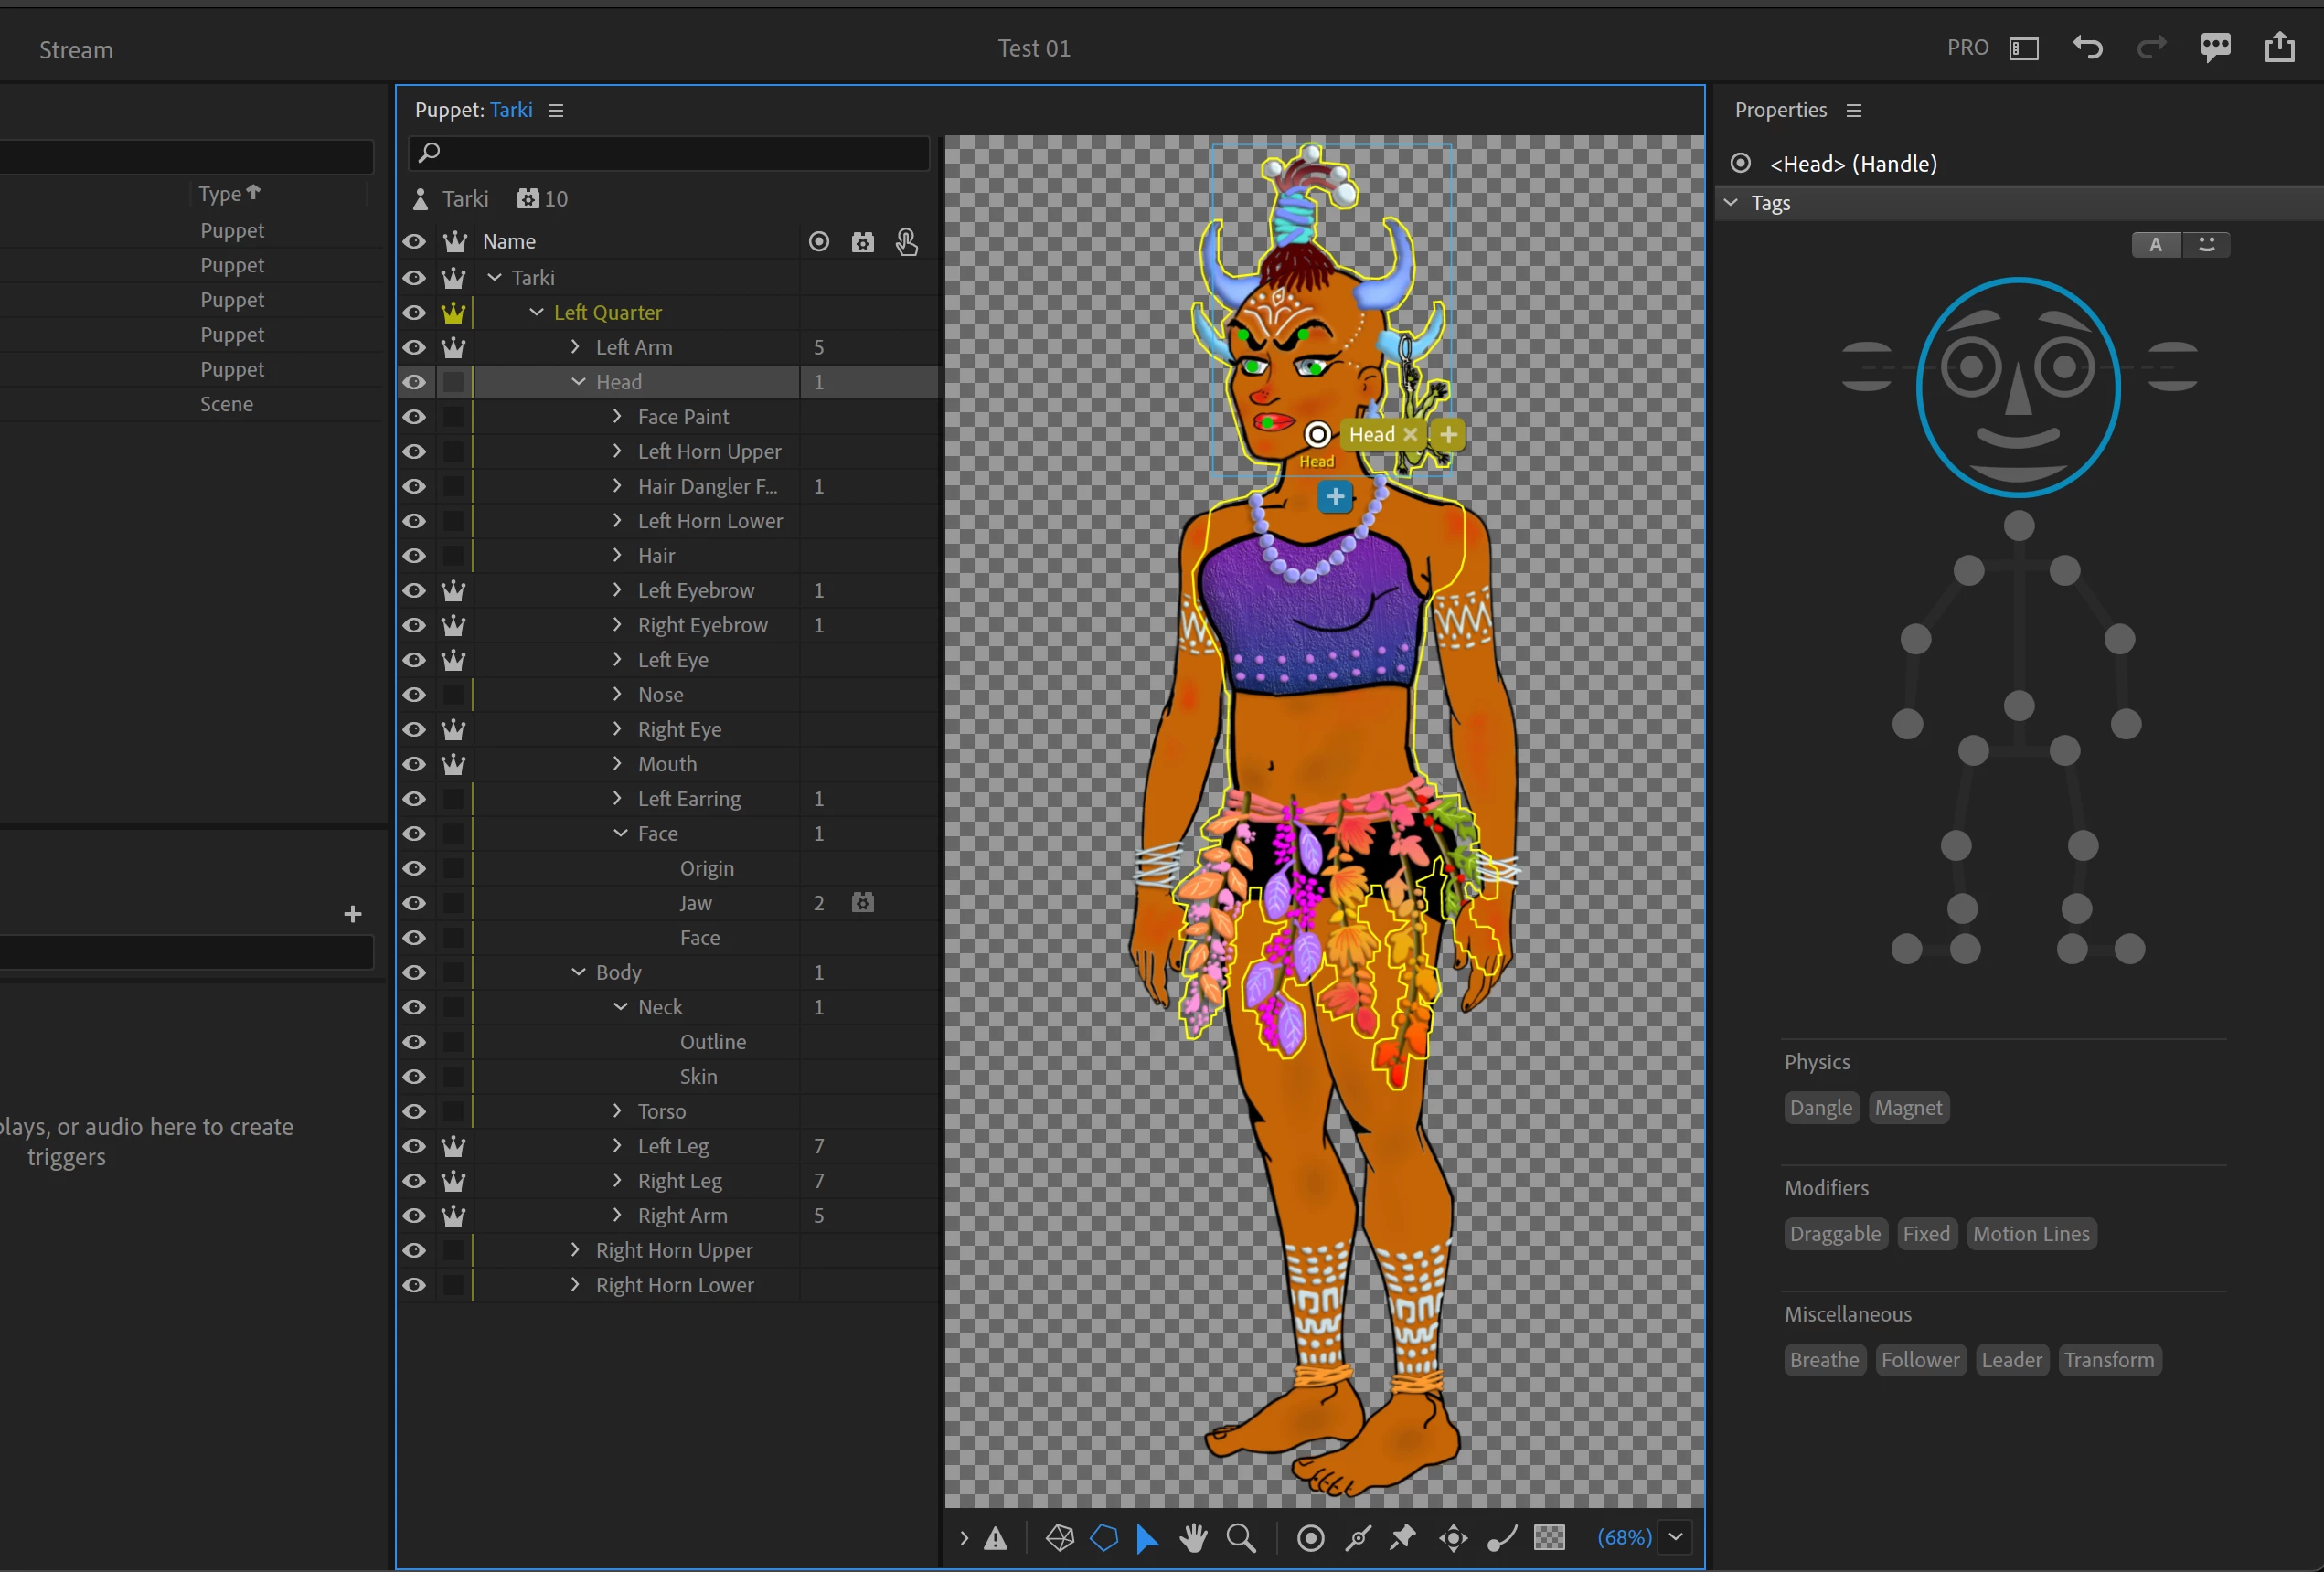Open the Puppet panel menu
Screen dimensions: 2324x1572
[x=556, y=110]
